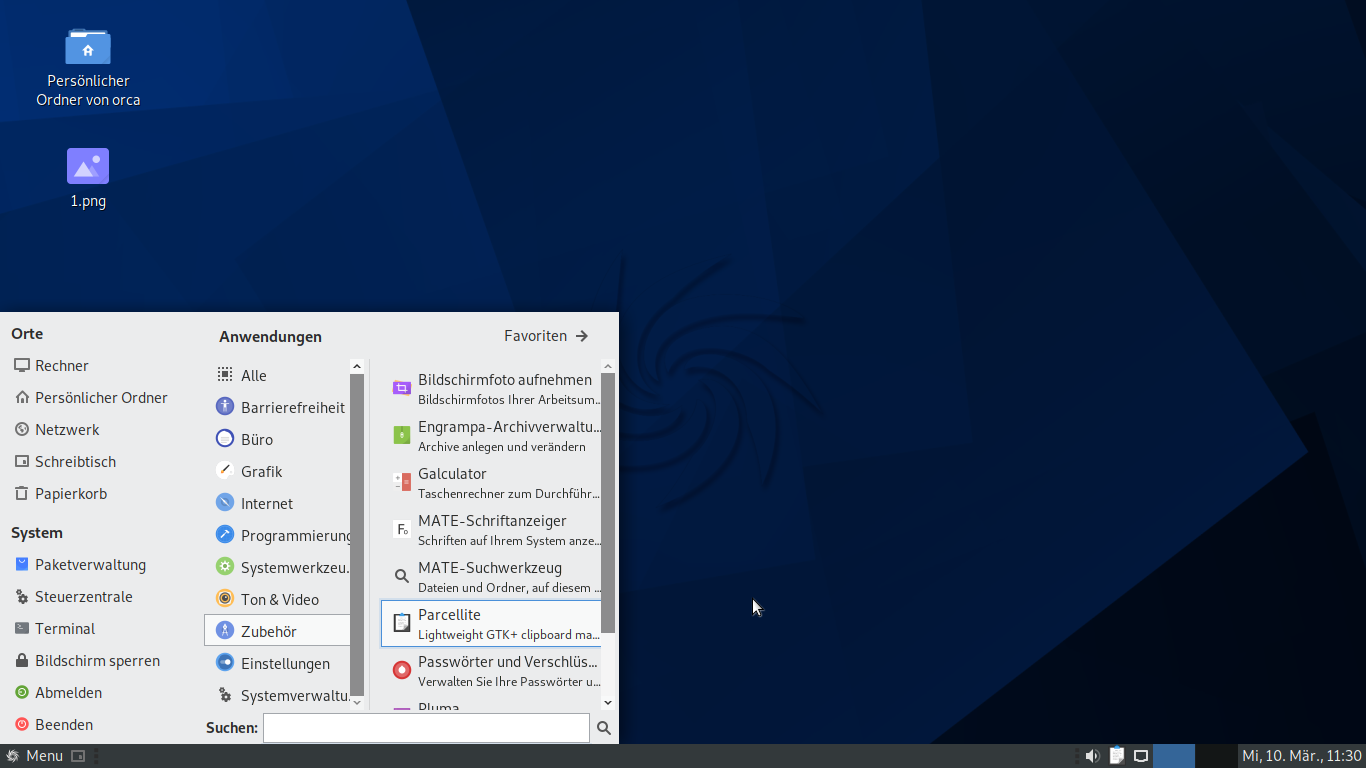Launch MATE-Suchwerkzeug
The image size is (1366, 768).
point(491,577)
